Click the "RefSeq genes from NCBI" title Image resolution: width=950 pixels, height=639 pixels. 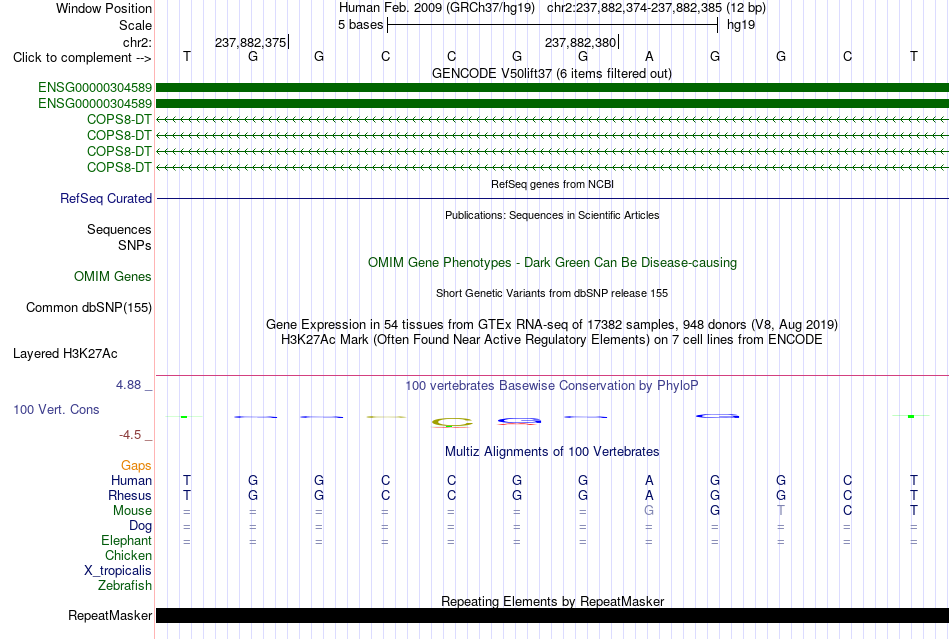552,184
